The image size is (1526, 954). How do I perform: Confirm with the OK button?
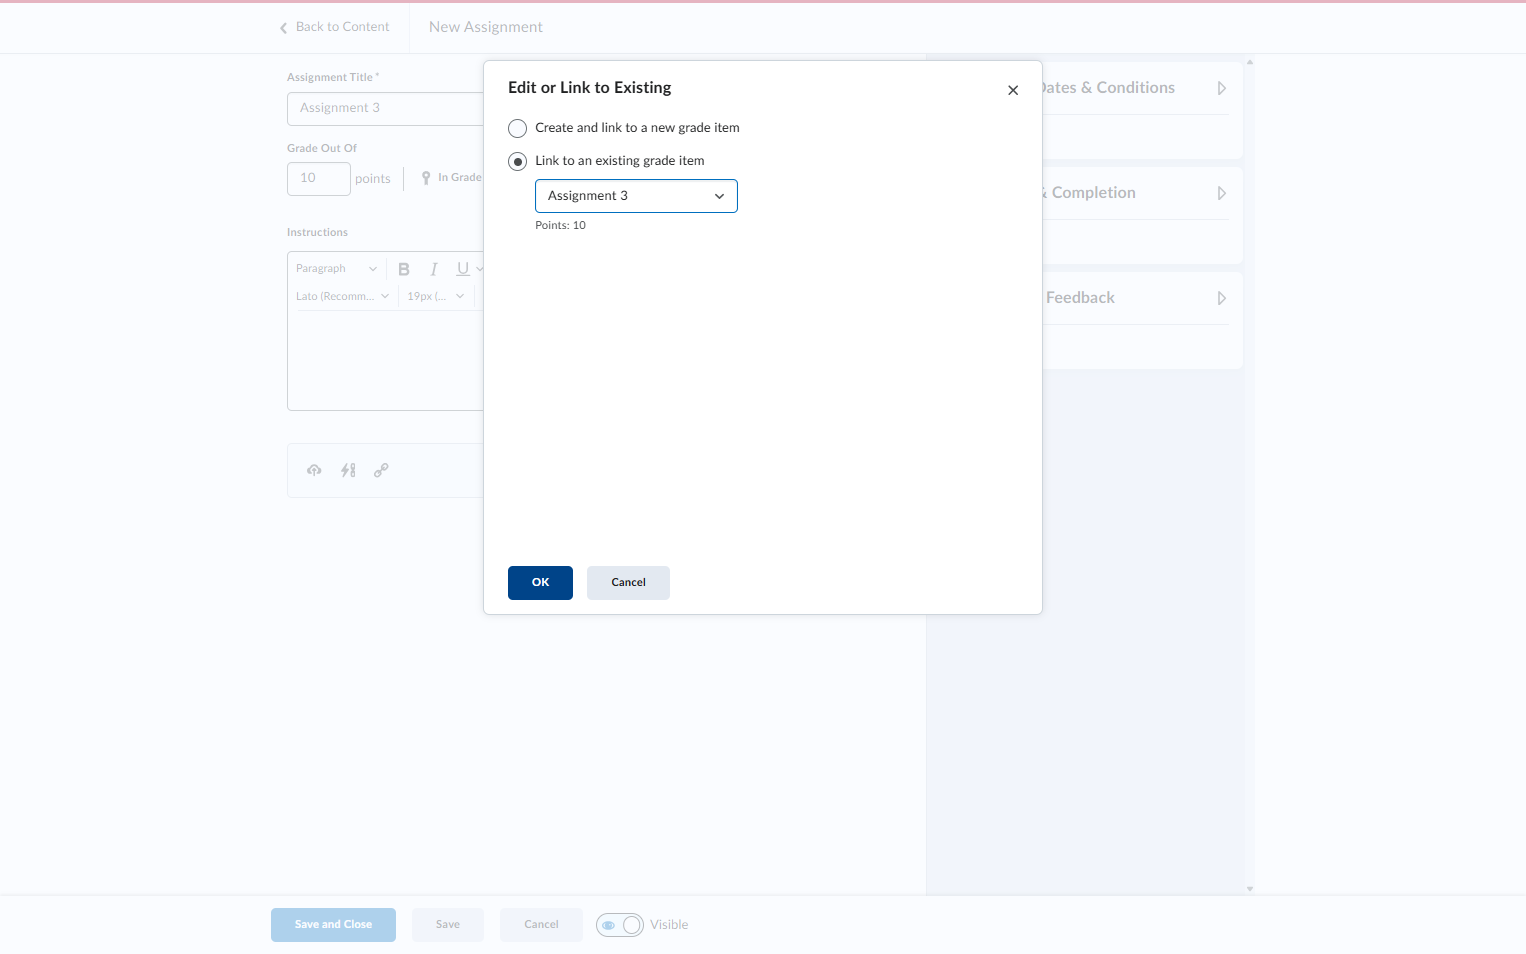tap(540, 583)
